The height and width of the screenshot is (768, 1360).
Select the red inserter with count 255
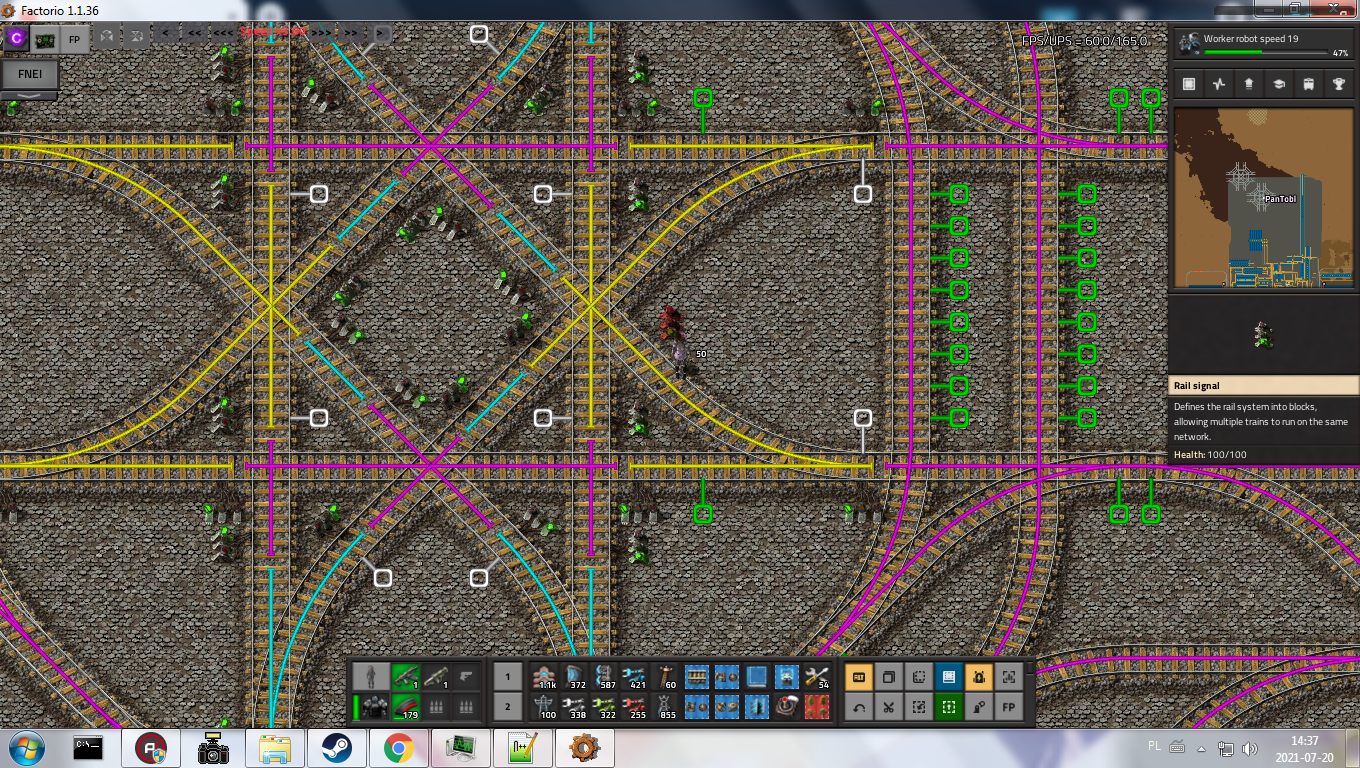(x=636, y=707)
